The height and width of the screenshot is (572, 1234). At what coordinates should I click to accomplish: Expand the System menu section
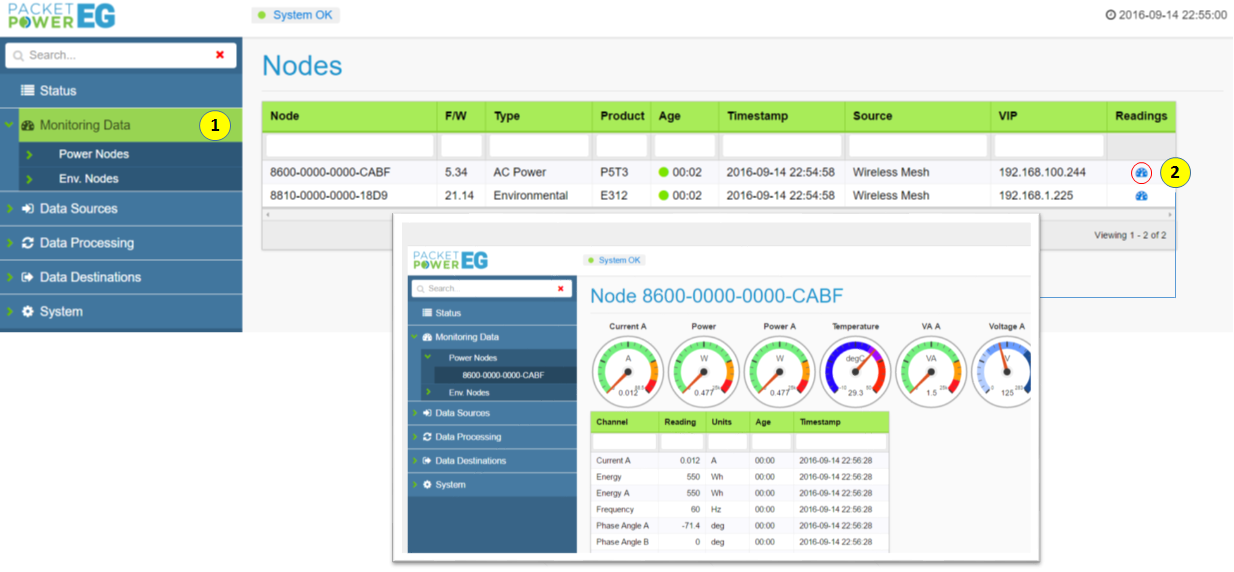(60, 312)
